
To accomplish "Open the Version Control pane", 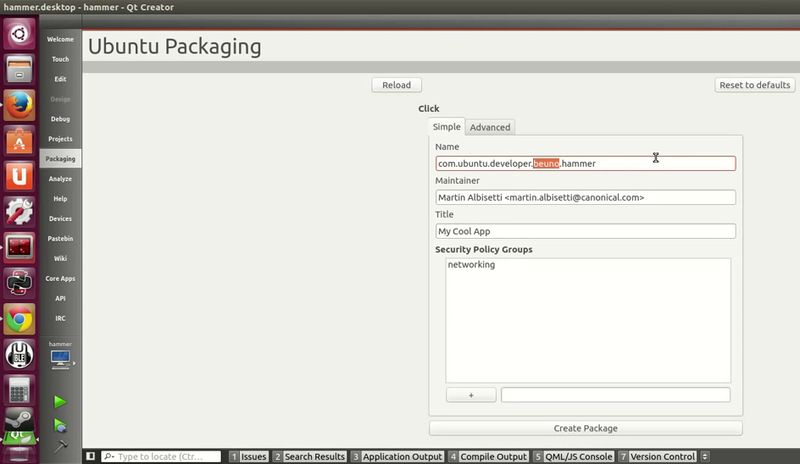I will [x=657, y=456].
